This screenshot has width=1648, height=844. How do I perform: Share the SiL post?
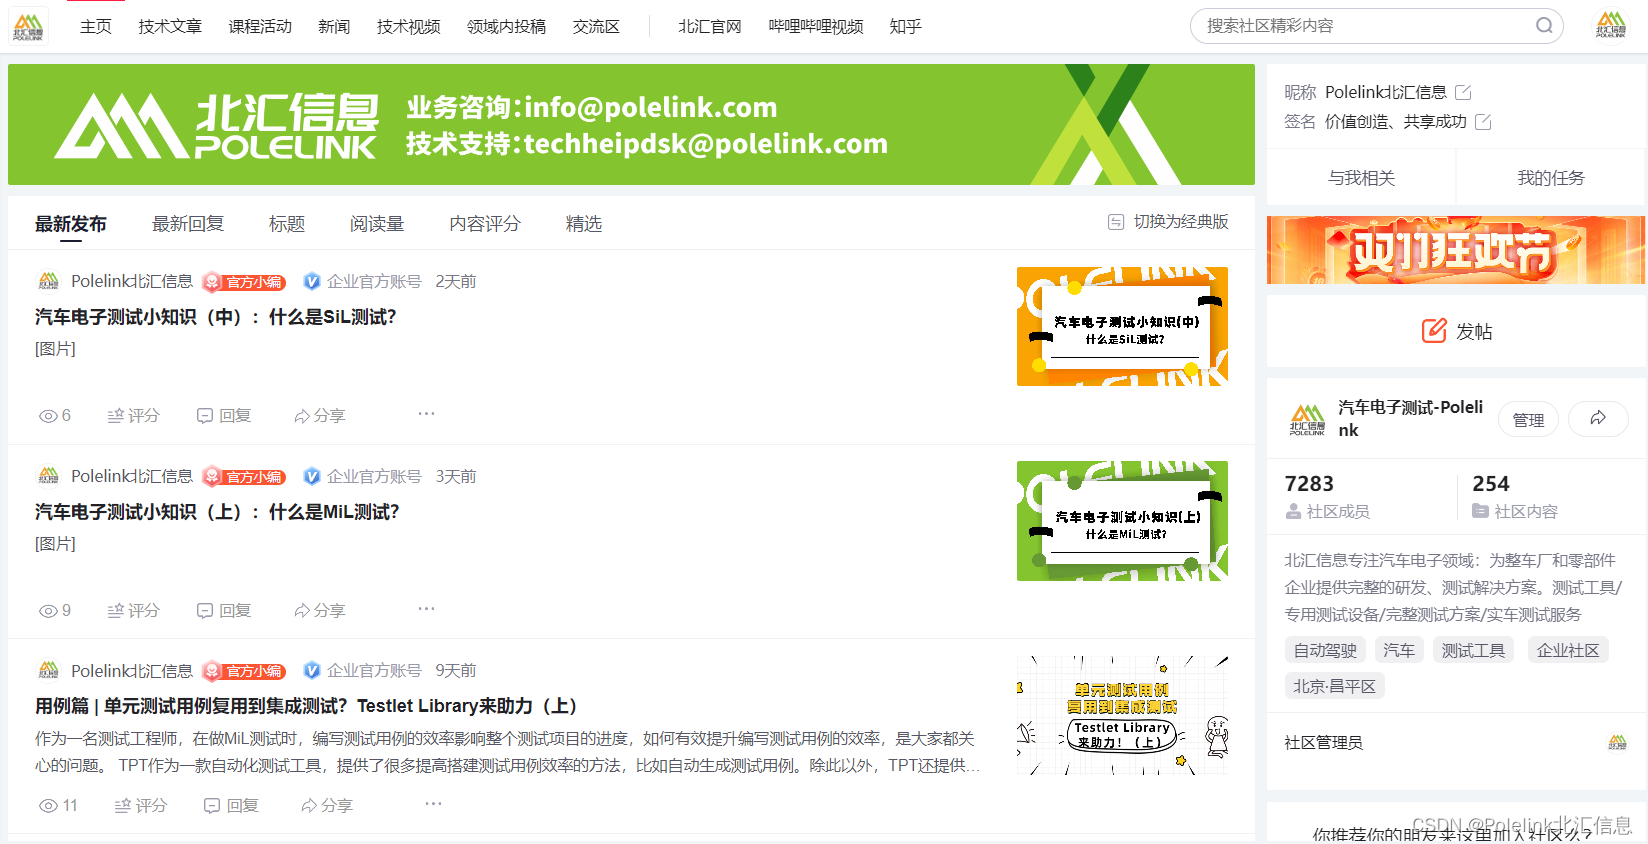(x=320, y=416)
